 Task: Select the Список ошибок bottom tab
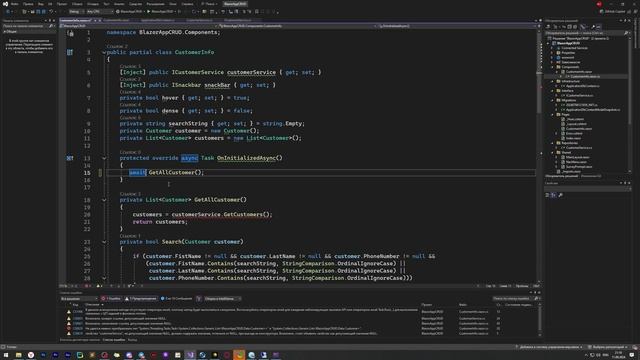(114, 340)
